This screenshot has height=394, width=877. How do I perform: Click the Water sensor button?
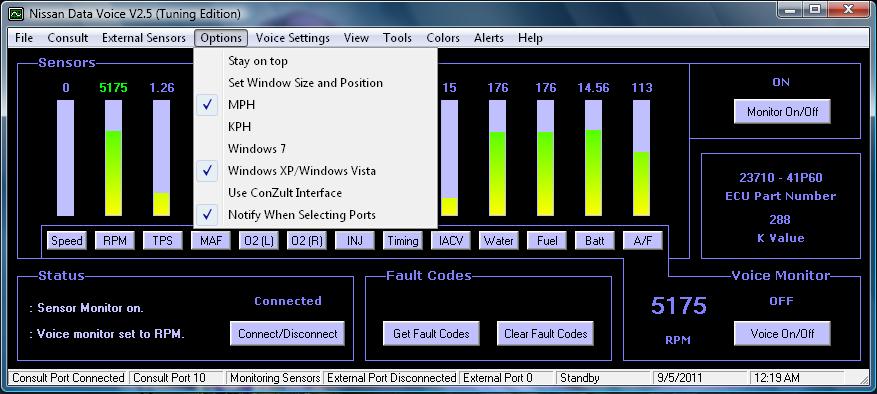pyautogui.click(x=499, y=241)
